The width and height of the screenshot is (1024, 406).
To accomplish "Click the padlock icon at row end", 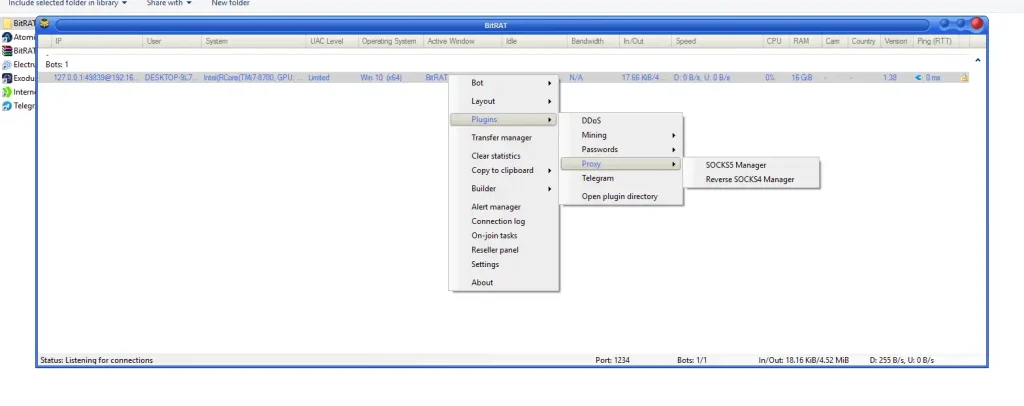I will coord(964,77).
